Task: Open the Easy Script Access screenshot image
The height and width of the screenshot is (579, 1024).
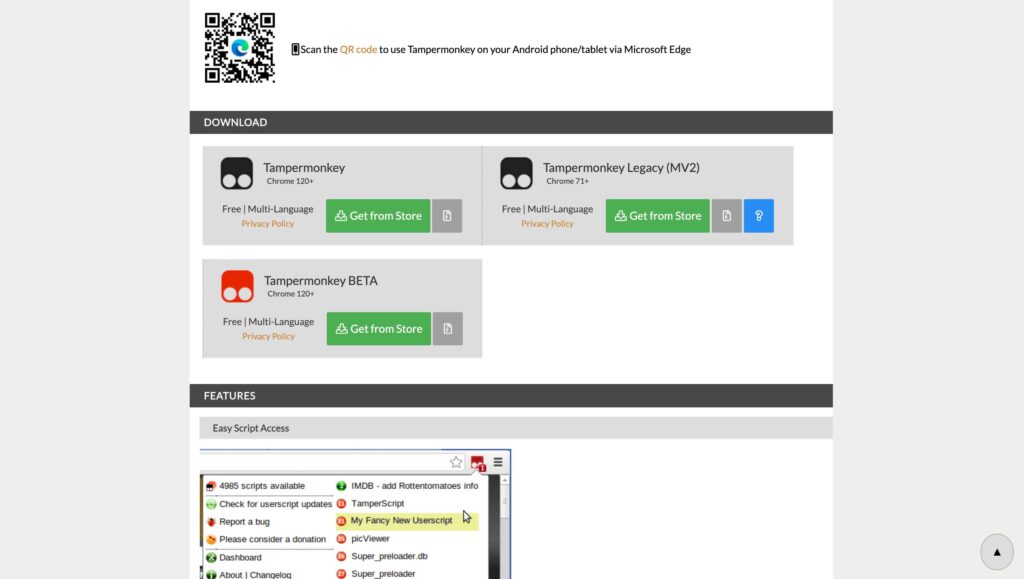Action: (x=355, y=514)
